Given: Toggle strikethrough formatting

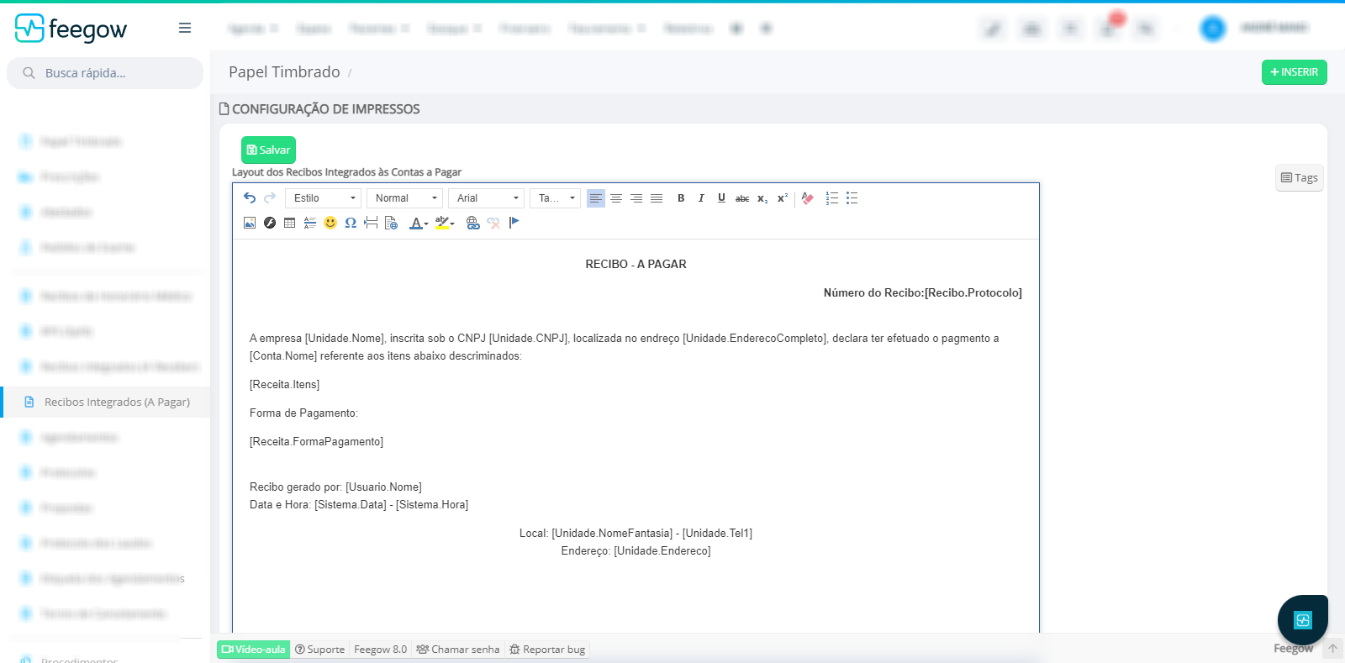Looking at the screenshot, I should coord(742,198).
